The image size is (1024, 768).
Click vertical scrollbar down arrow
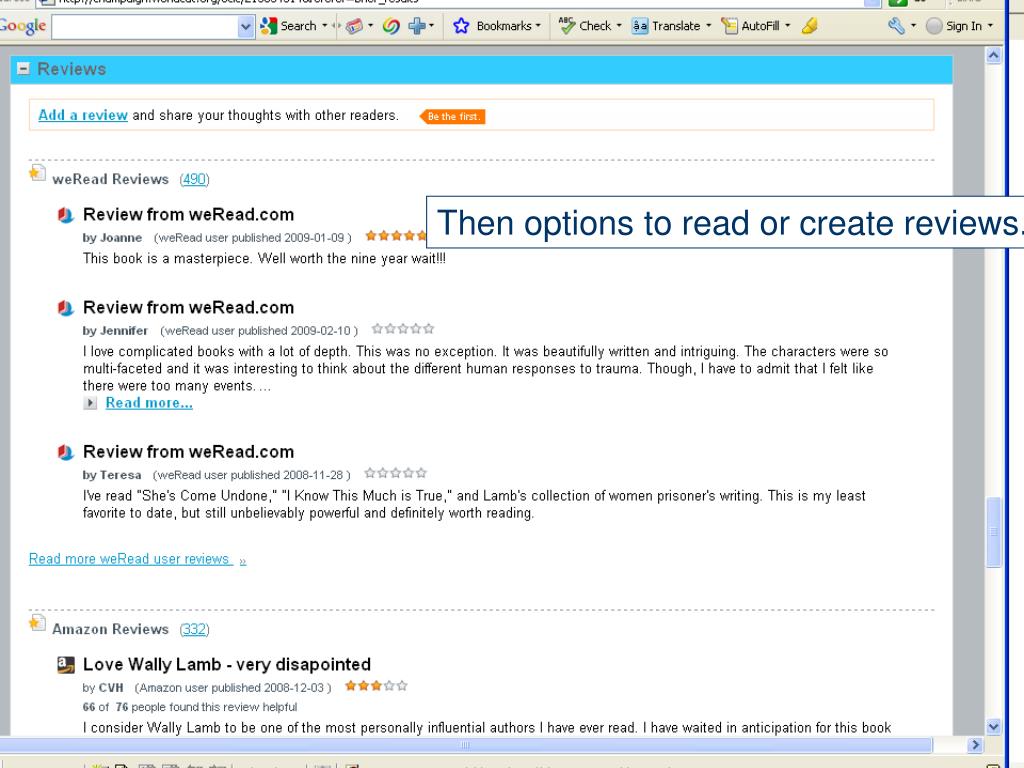(x=993, y=726)
